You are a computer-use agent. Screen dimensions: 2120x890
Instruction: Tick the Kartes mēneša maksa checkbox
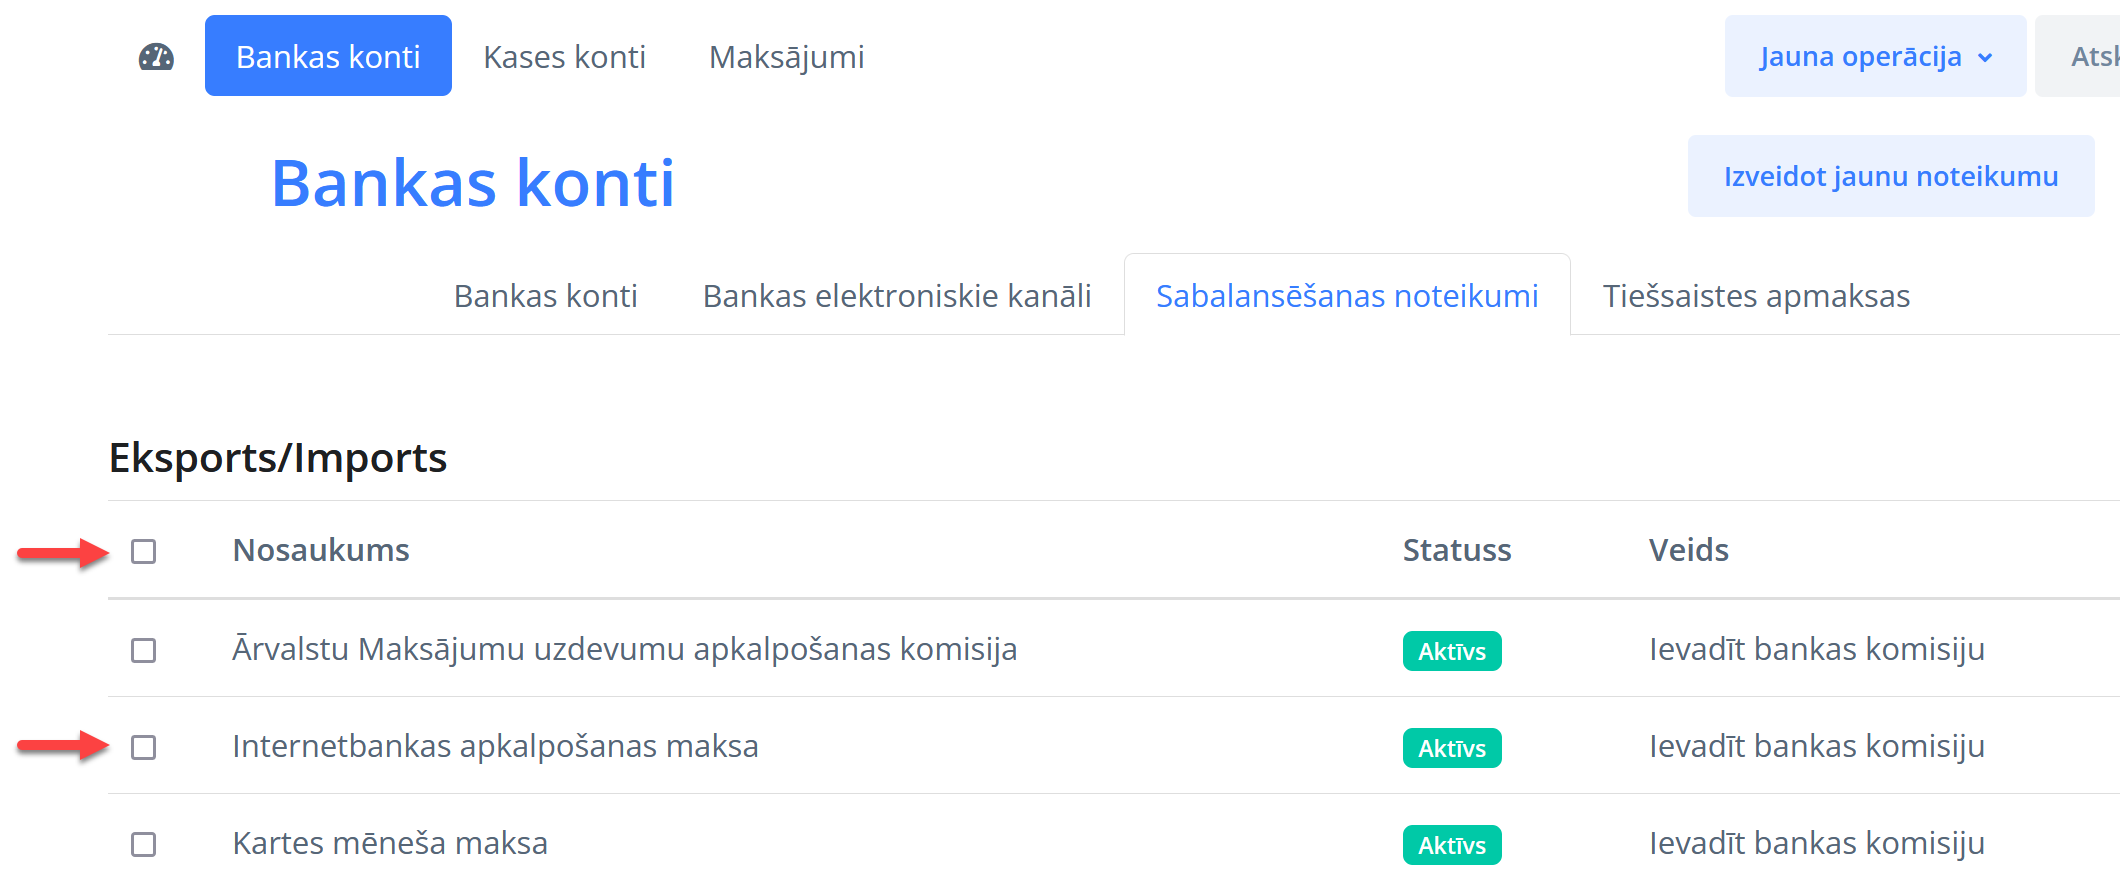point(144,845)
